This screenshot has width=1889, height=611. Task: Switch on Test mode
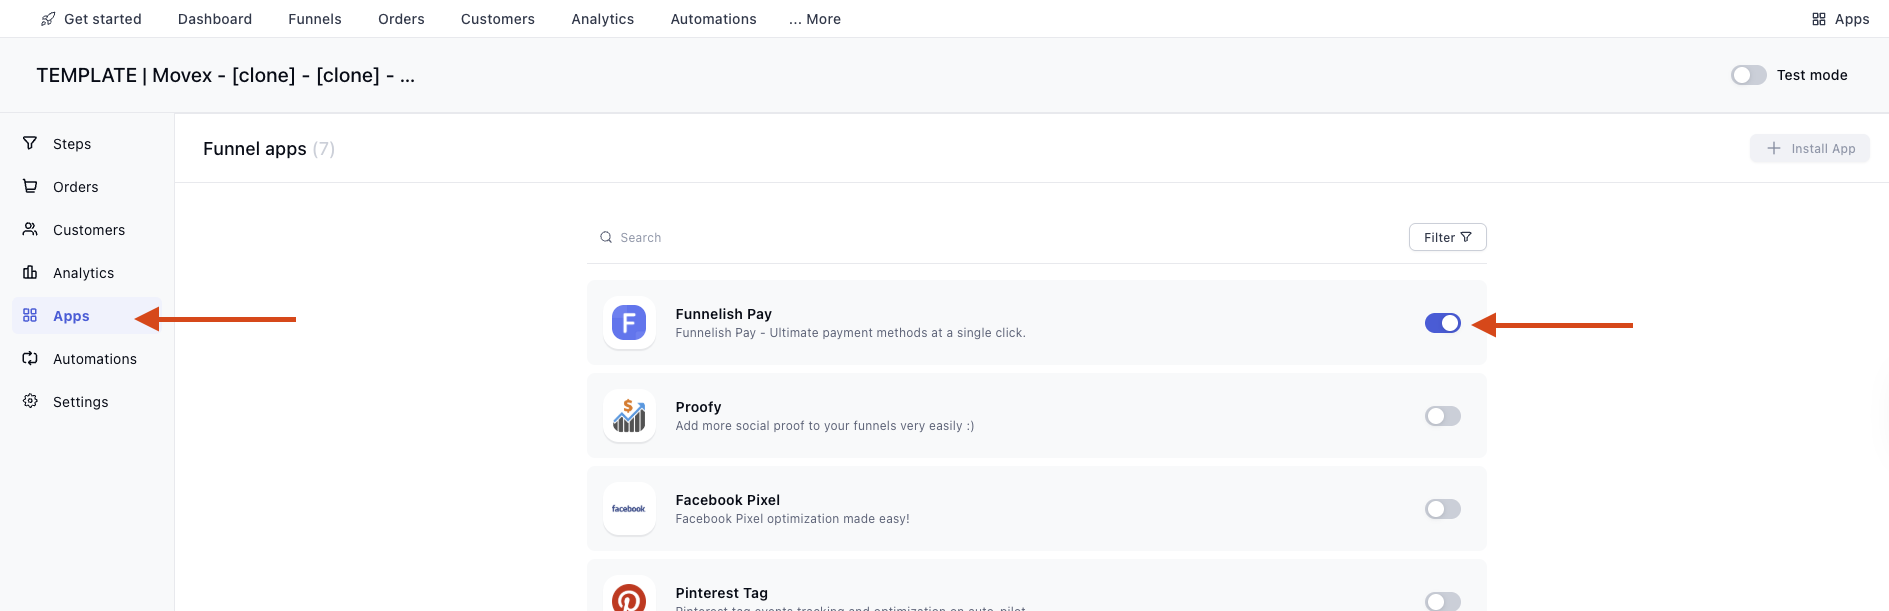click(1748, 75)
